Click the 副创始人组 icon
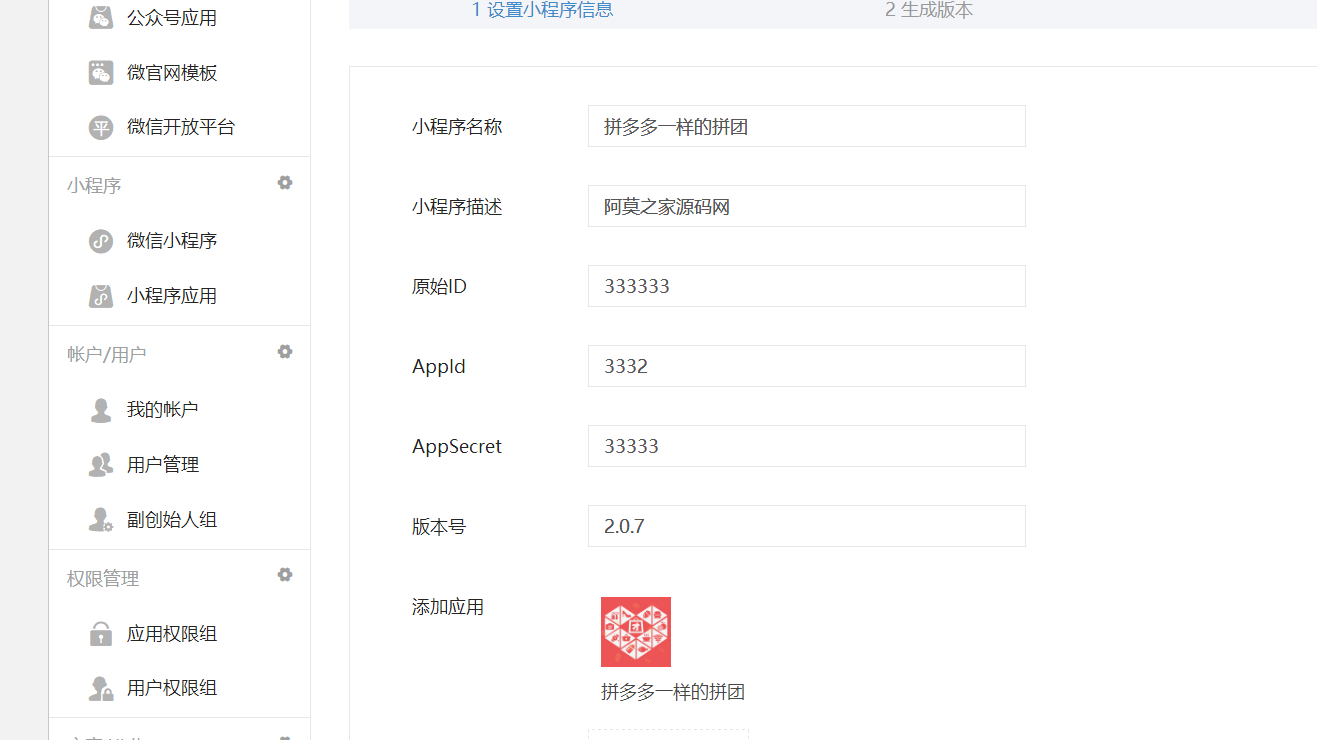 tap(101, 520)
